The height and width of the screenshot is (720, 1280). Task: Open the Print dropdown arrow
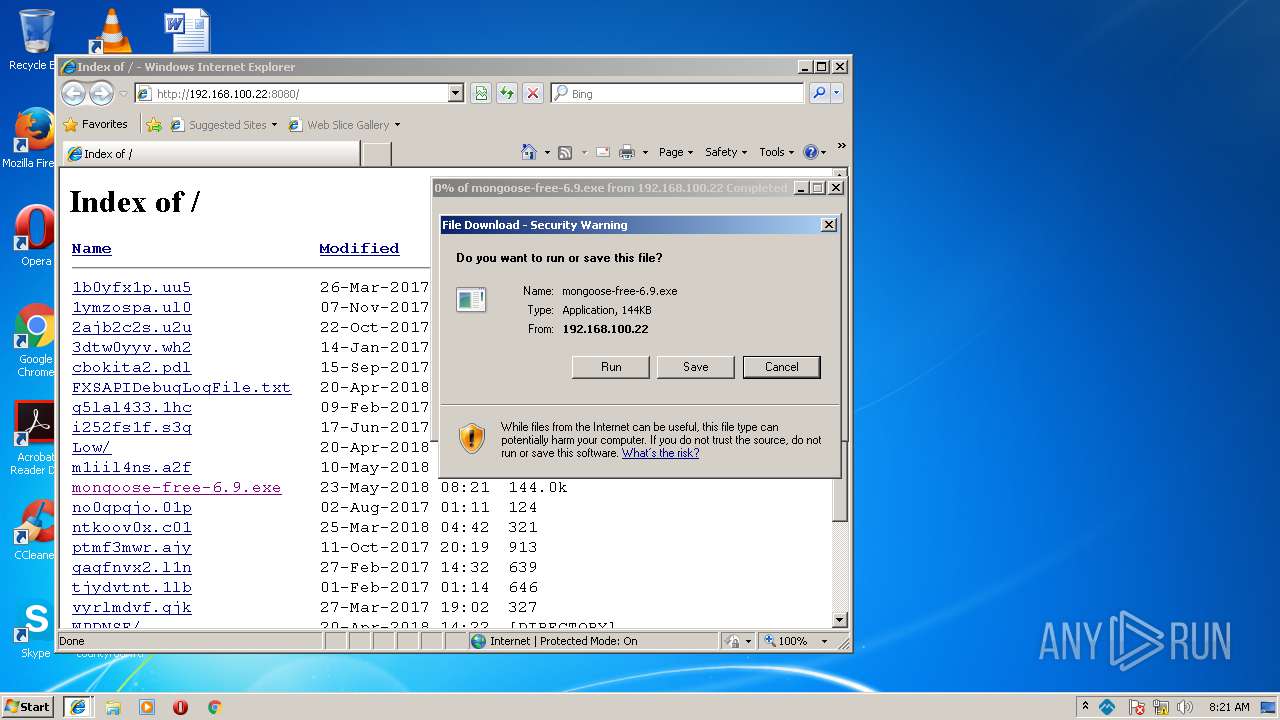[645, 153]
